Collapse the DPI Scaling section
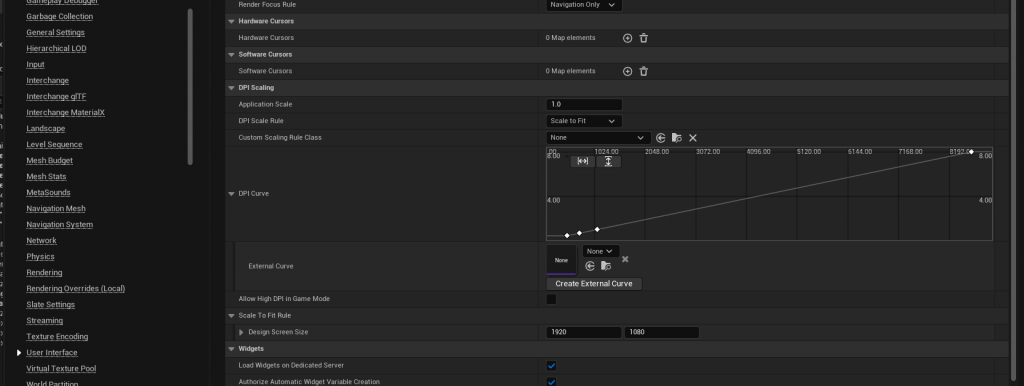Screen dimensions: 1024x386 pyautogui.click(x=231, y=88)
